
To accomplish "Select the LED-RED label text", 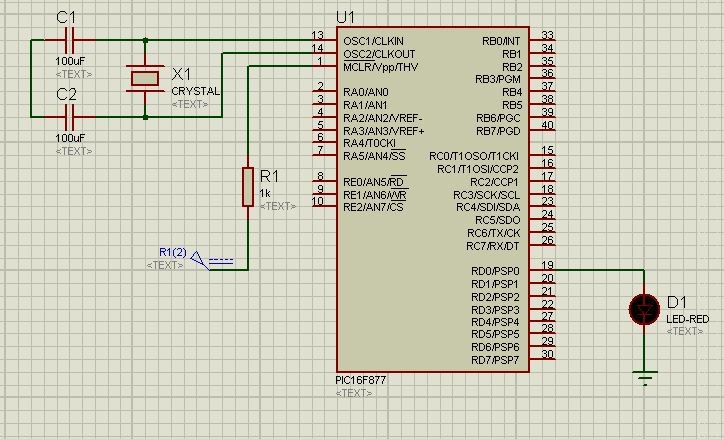I will click(x=687, y=319).
